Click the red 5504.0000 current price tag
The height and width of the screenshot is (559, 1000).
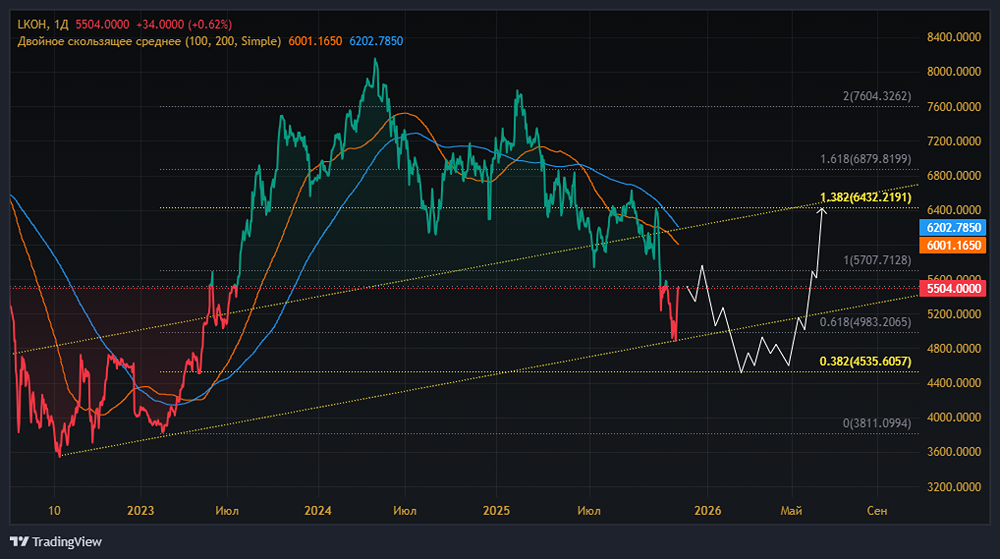coord(953,289)
